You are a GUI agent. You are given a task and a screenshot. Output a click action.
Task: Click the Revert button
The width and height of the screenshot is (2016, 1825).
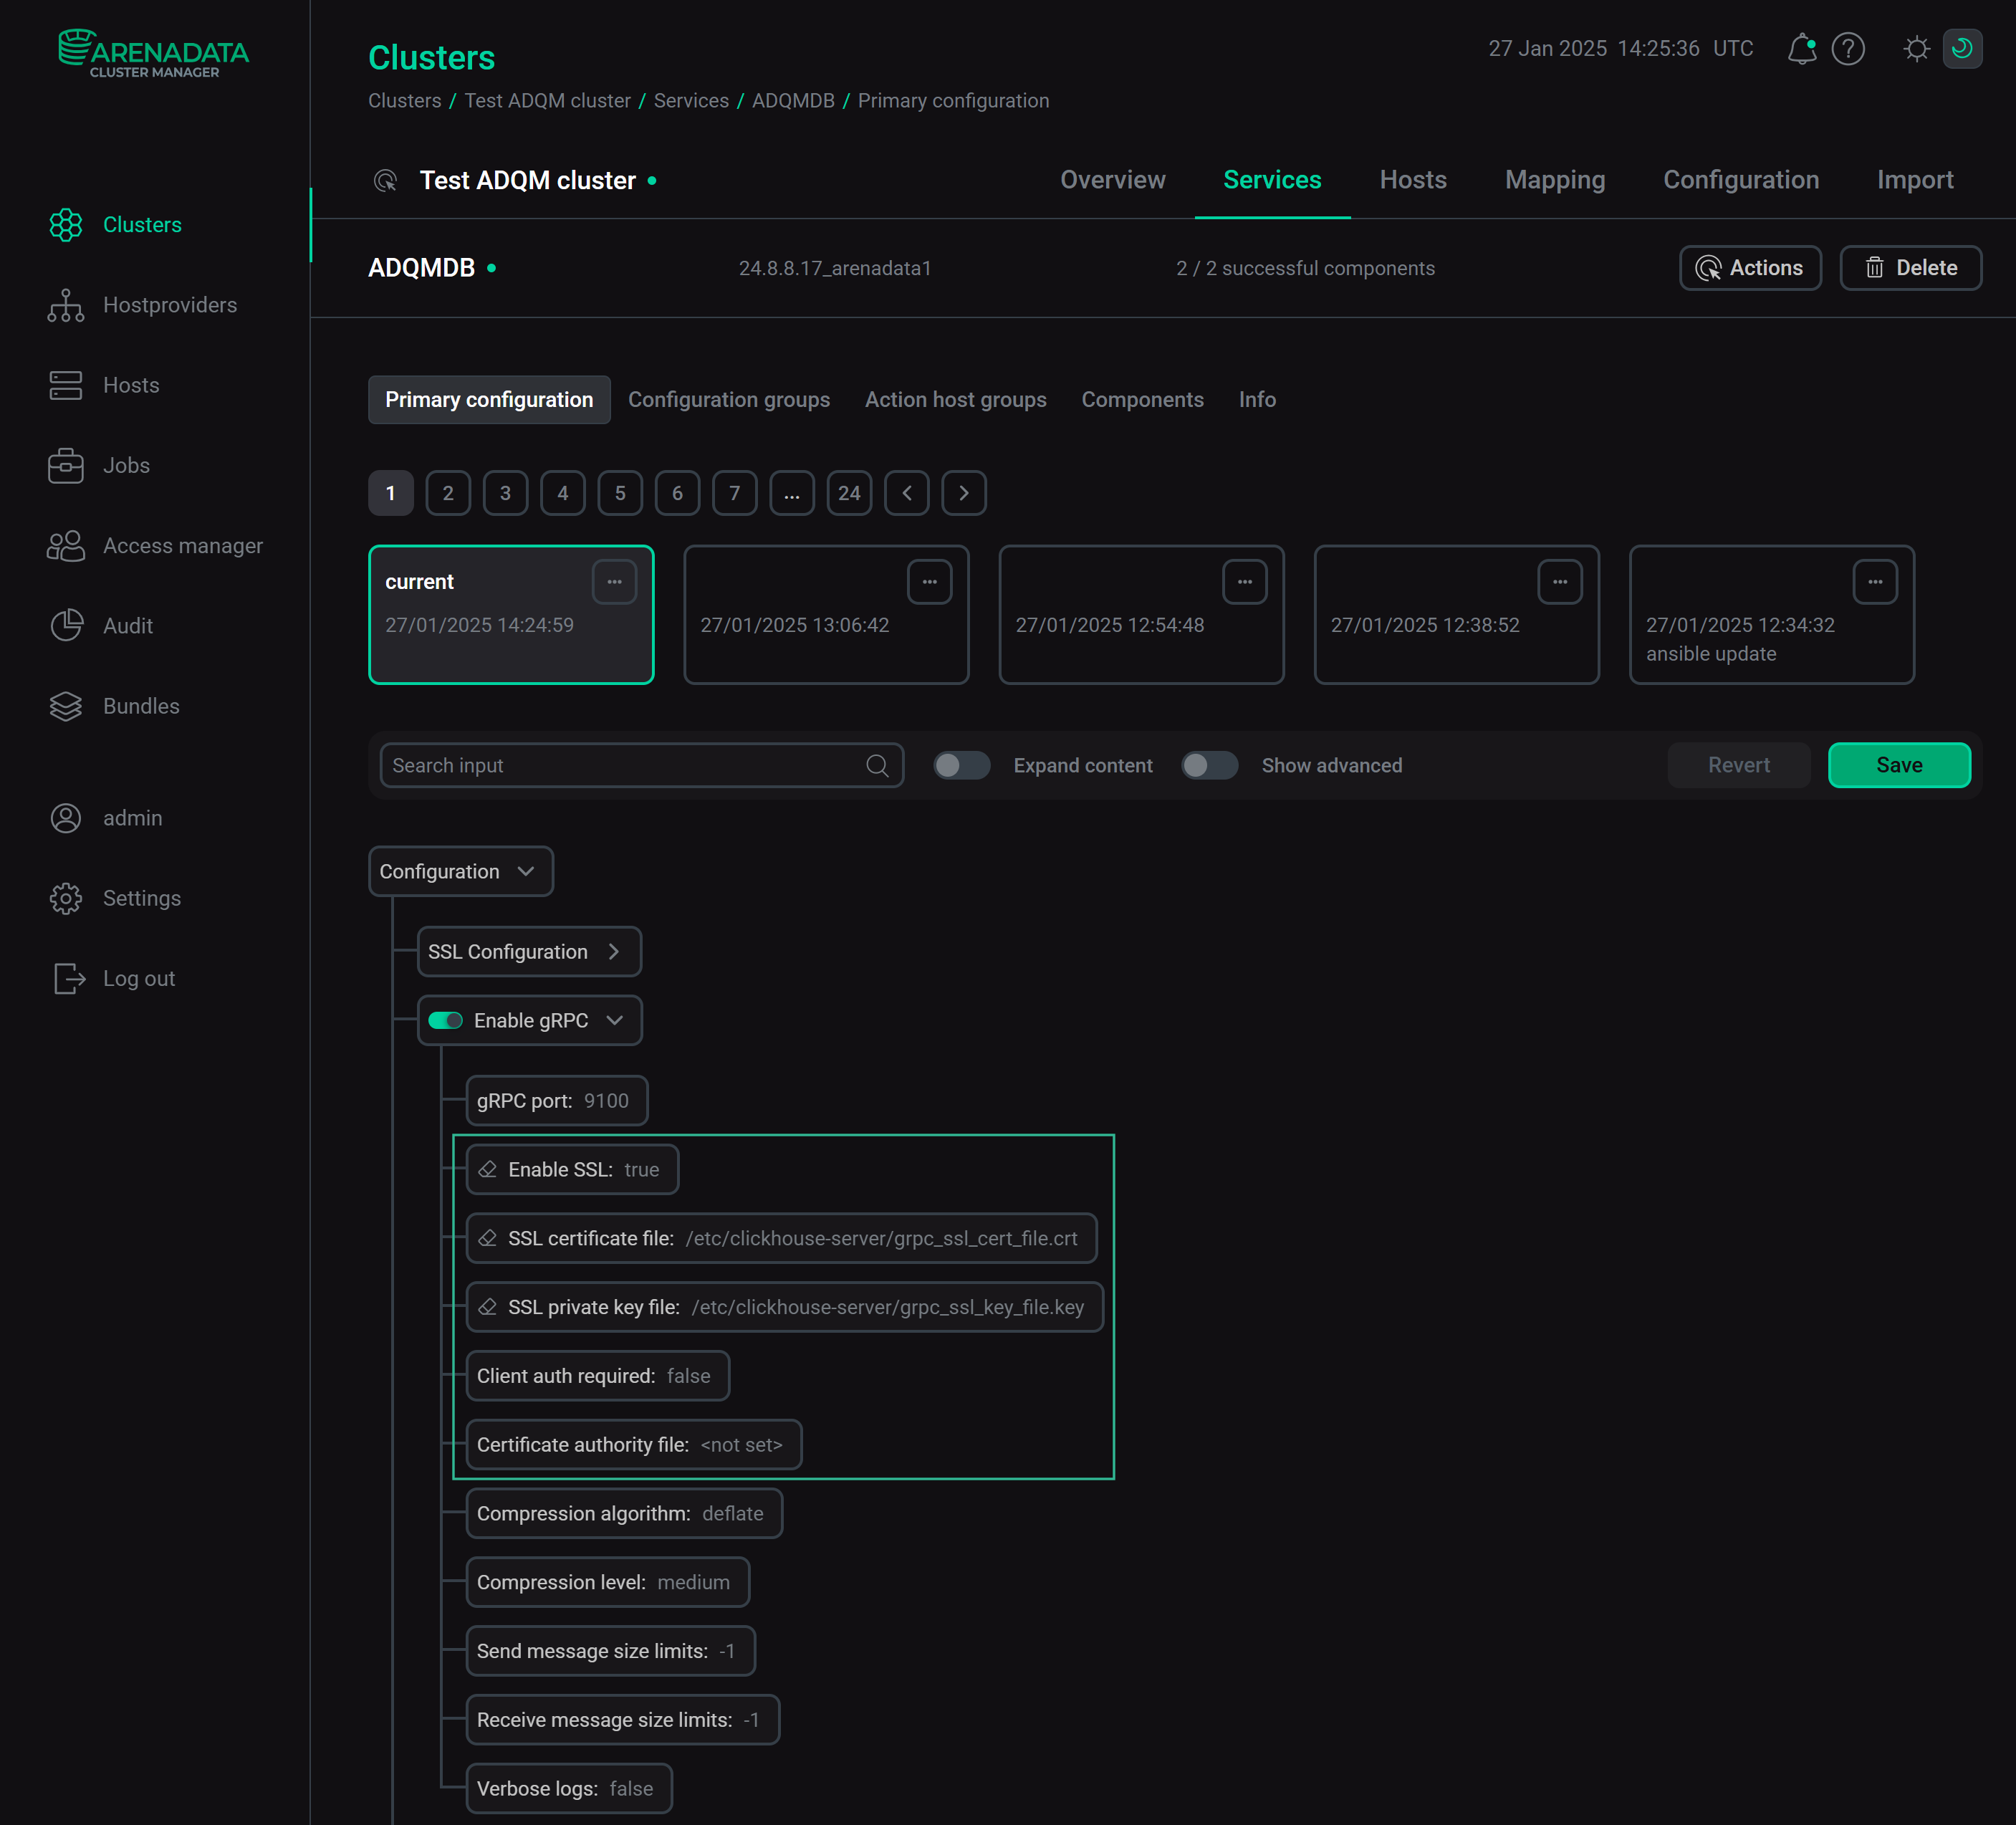tap(1739, 765)
